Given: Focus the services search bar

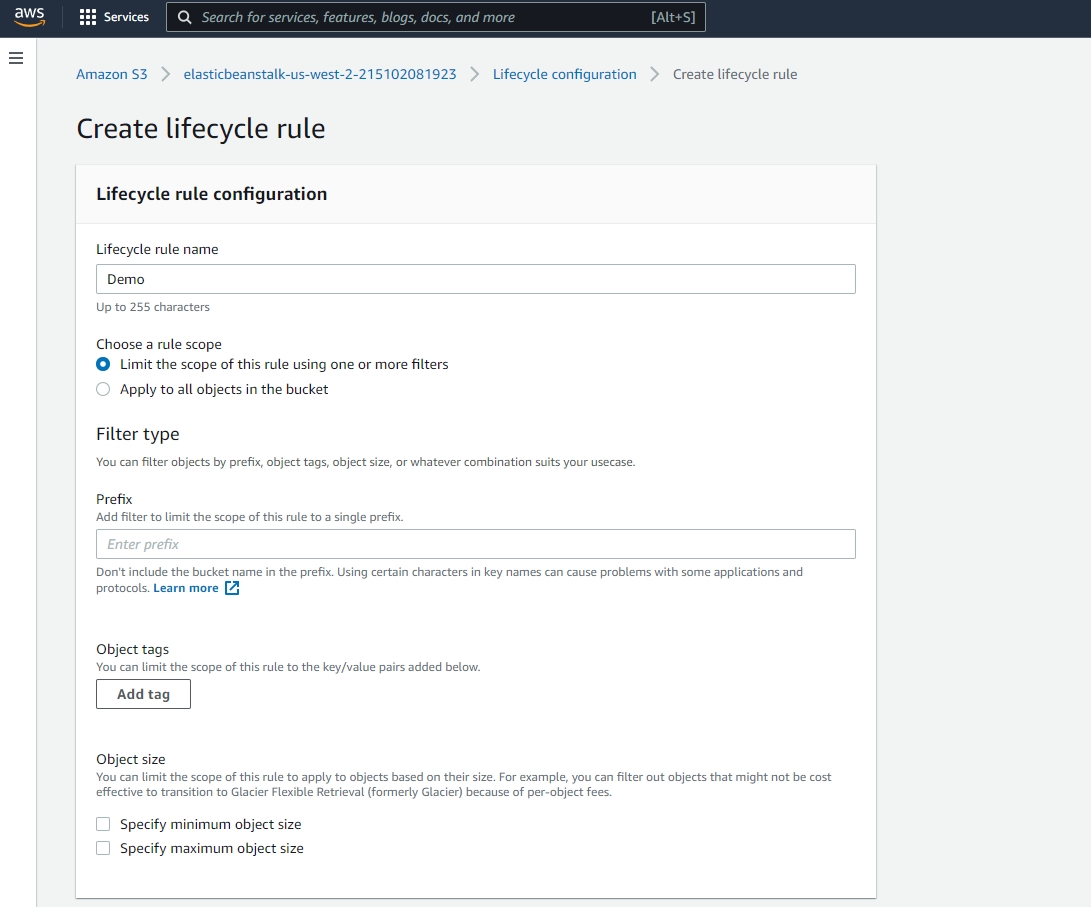Looking at the screenshot, I should (430, 17).
